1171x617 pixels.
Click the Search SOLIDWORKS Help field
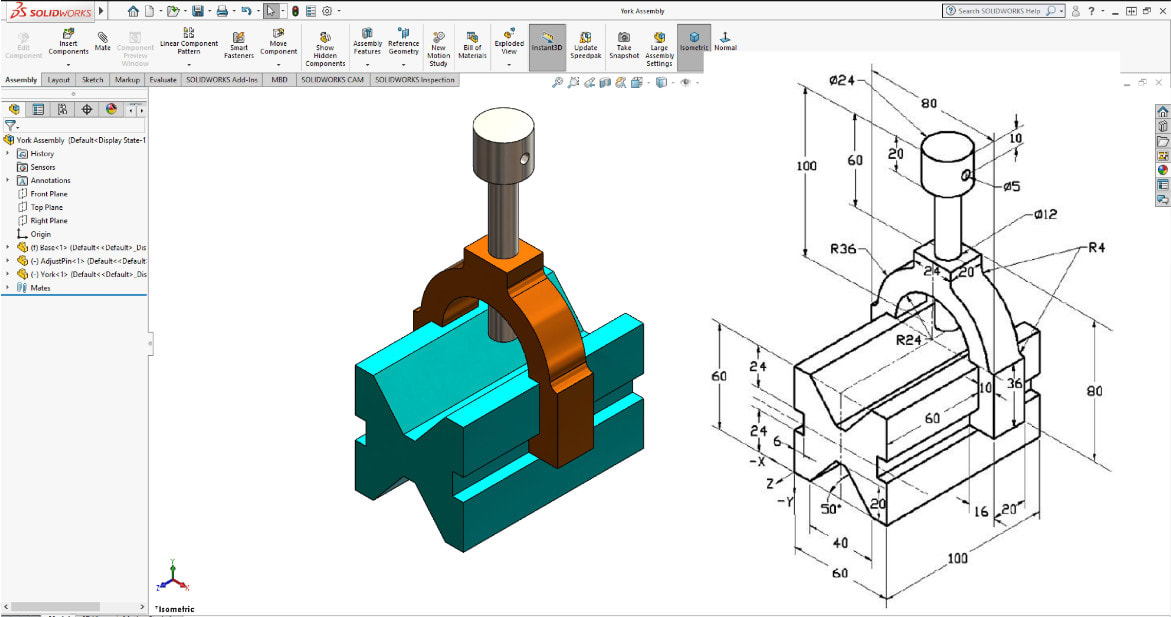(x=1003, y=11)
